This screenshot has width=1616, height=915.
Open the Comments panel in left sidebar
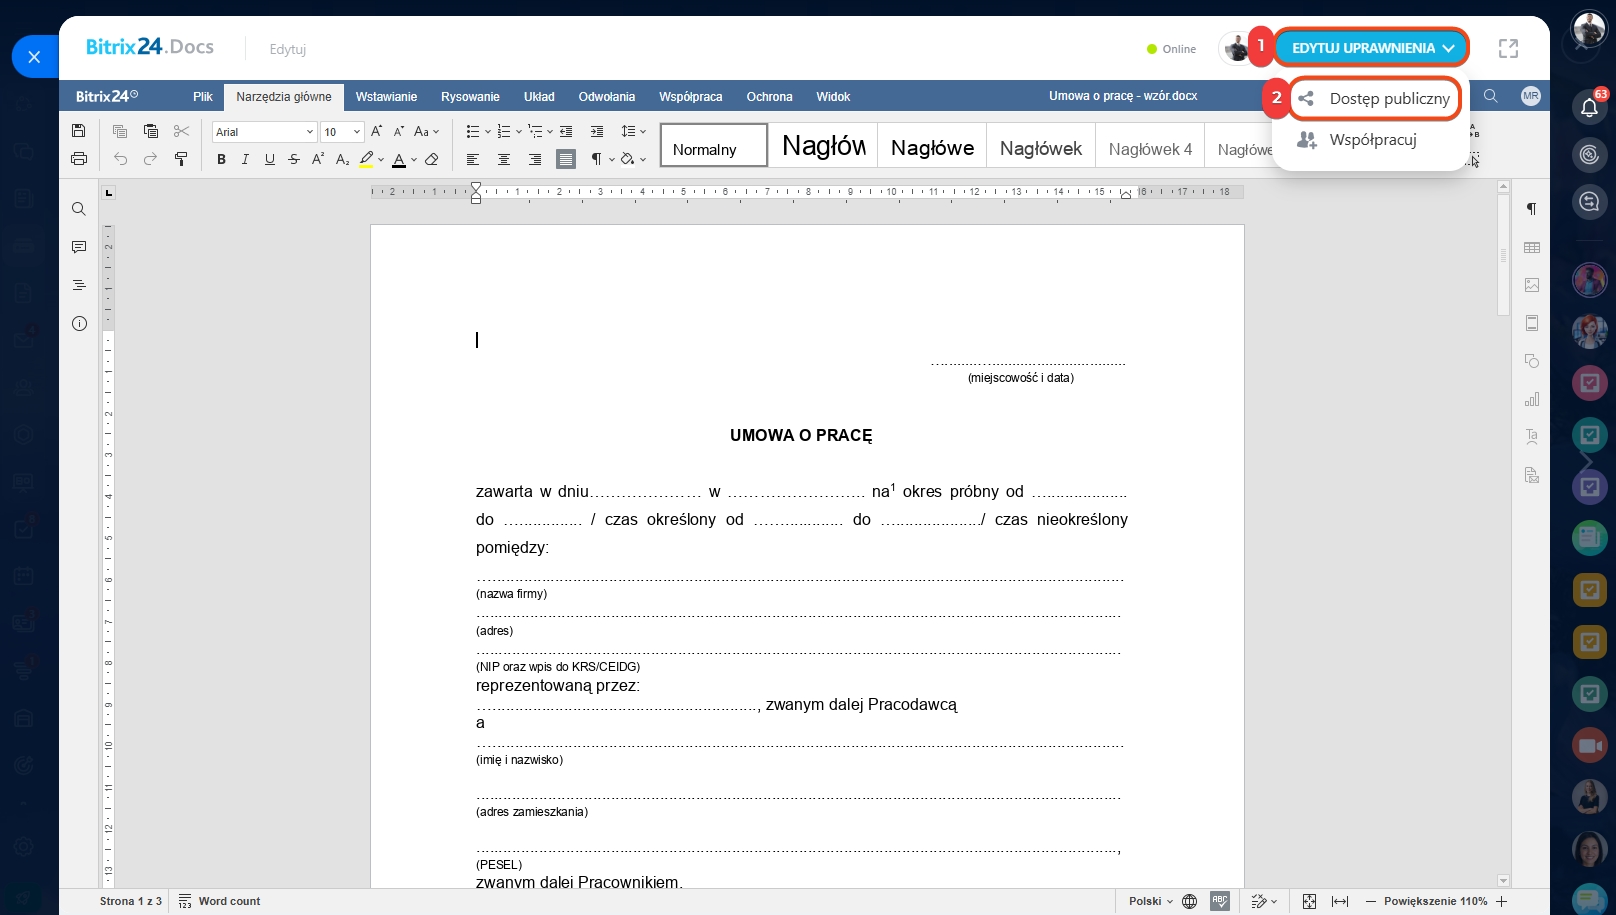coord(79,247)
